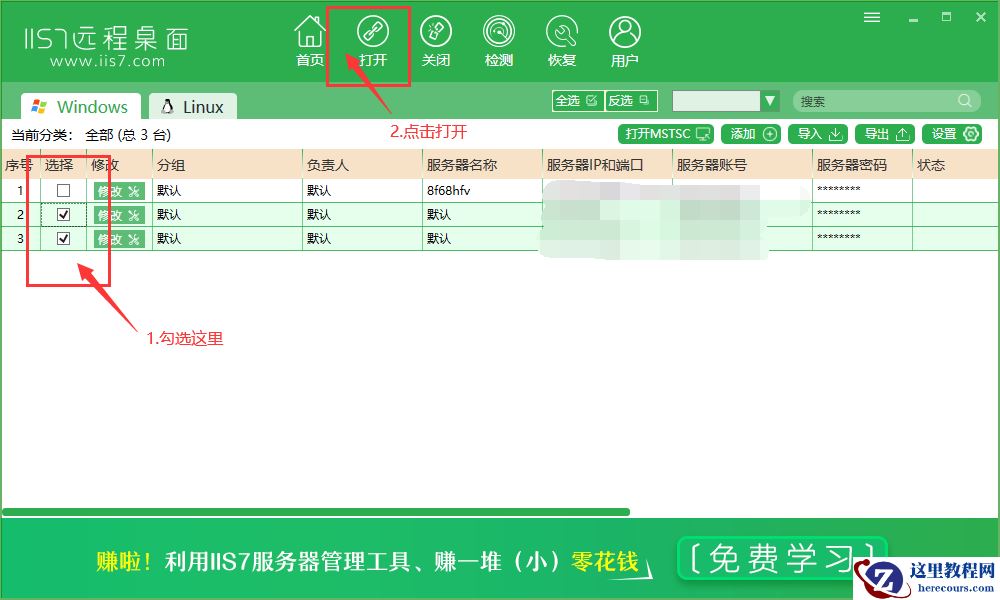
Task: Click the 免费学习 banner button
Action: click(x=783, y=559)
